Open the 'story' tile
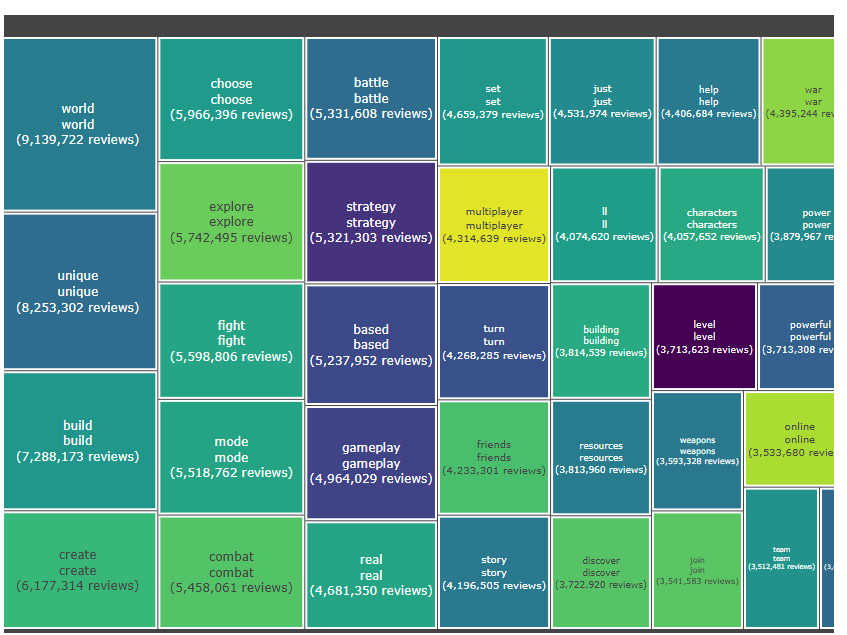Viewport: 847px width, 635px height. [x=494, y=572]
